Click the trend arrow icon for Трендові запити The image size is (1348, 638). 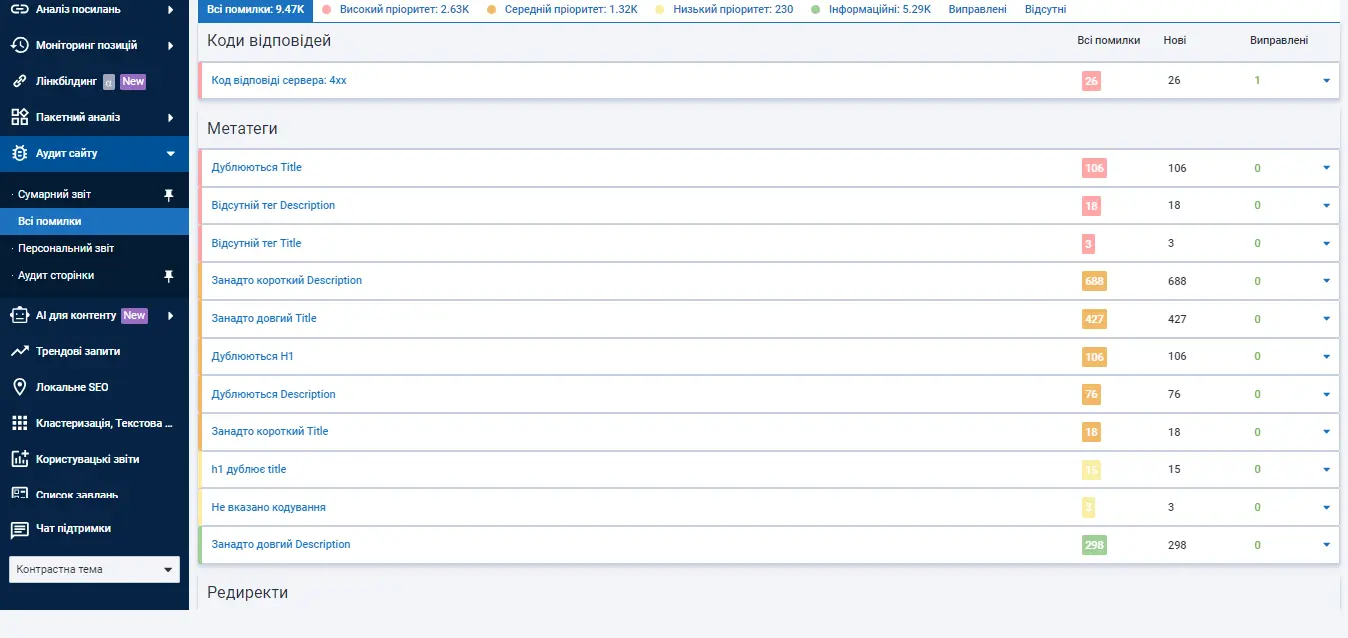click(19, 351)
